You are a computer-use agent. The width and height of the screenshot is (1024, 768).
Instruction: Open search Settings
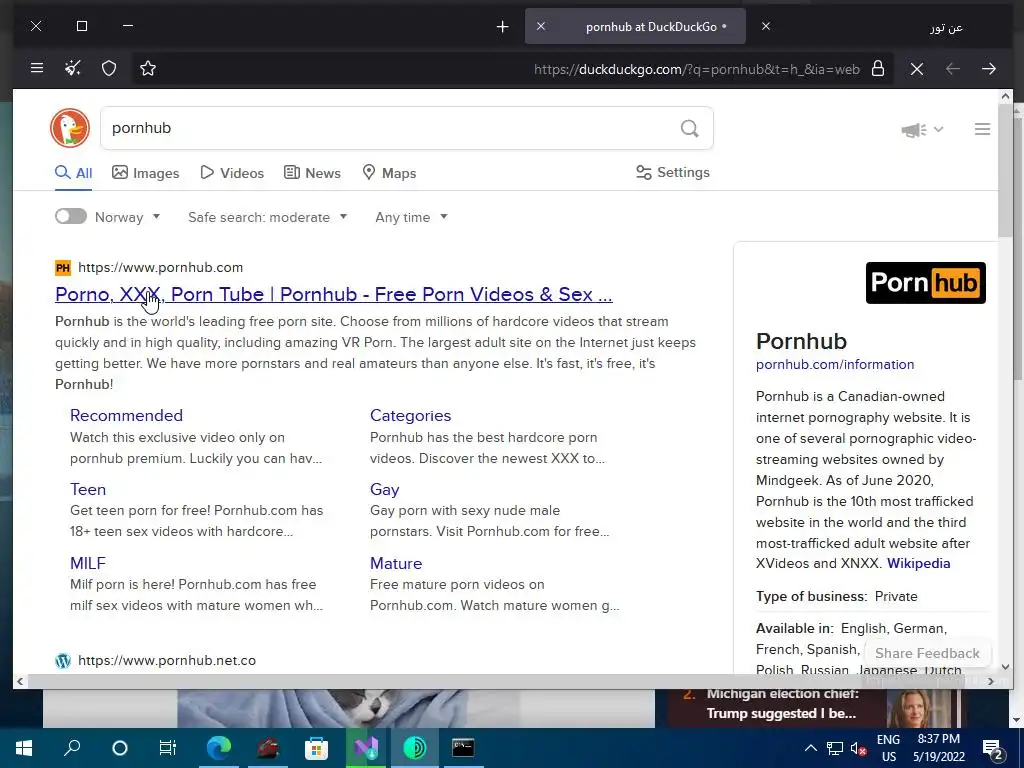coord(673,172)
